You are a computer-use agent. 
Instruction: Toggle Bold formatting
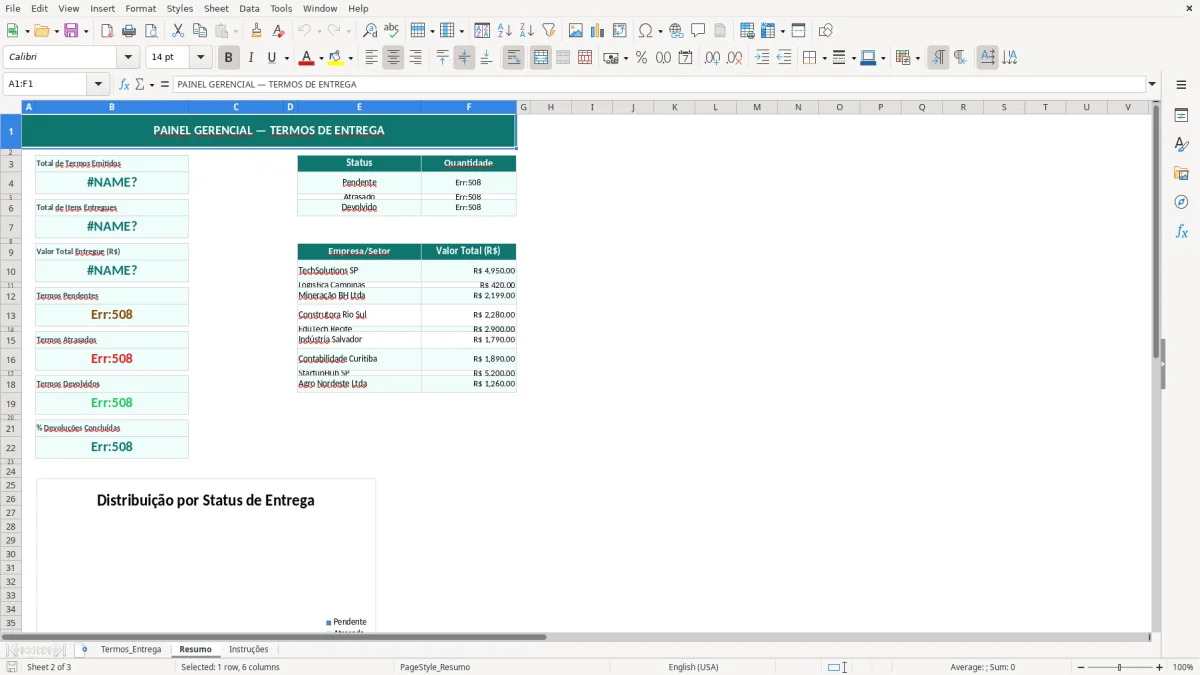(229, 58)
